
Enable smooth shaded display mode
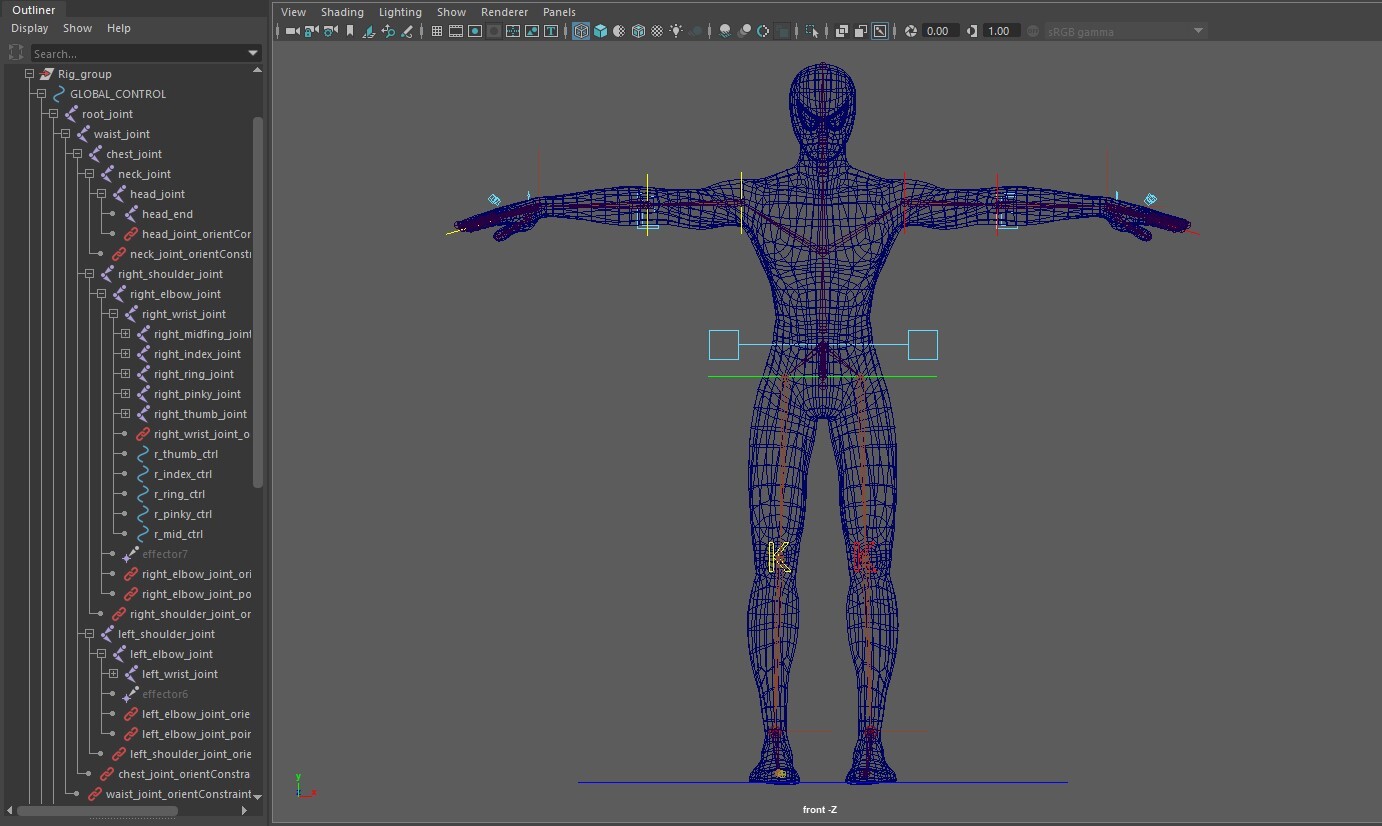click(600, 31)
